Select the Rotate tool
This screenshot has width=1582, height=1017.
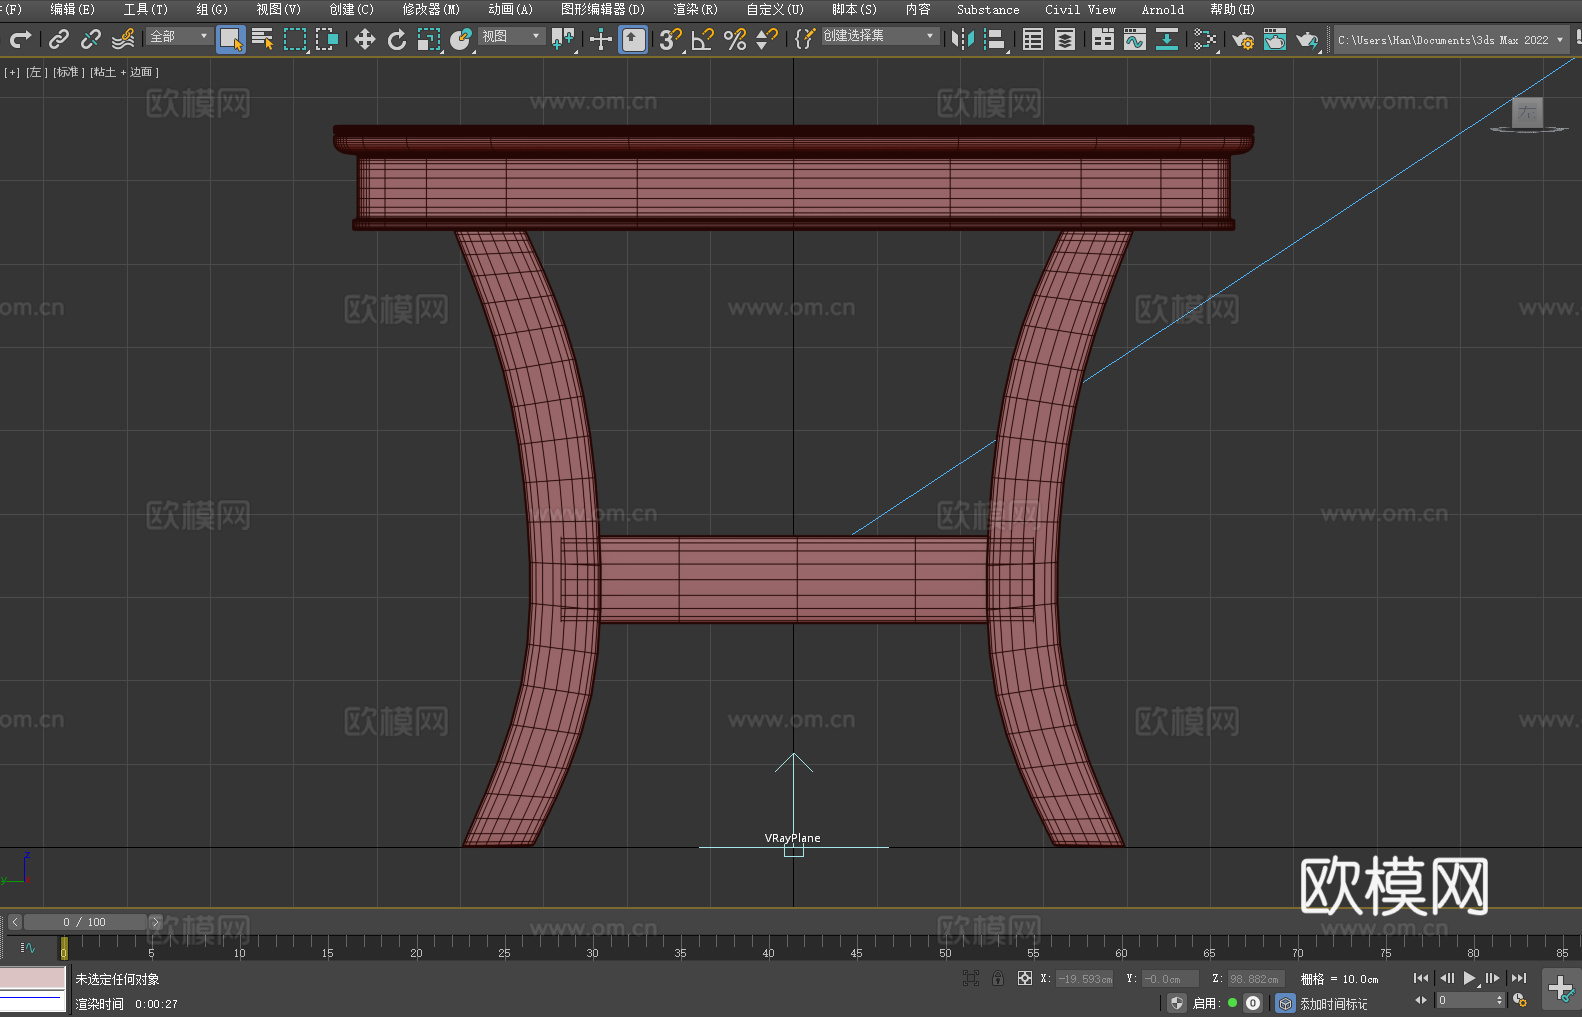(x=397, y=39)
